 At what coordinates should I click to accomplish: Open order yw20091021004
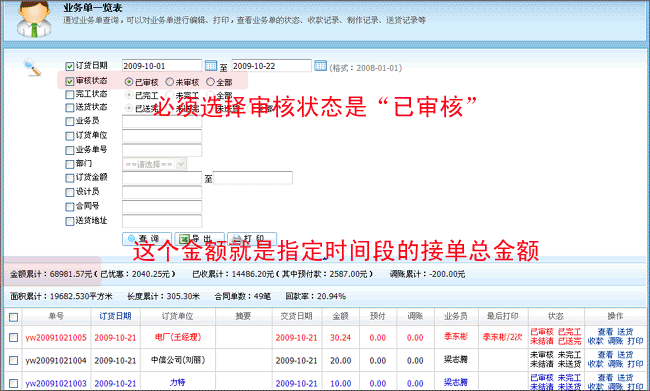pyautogui.click(x=56, y=360)
